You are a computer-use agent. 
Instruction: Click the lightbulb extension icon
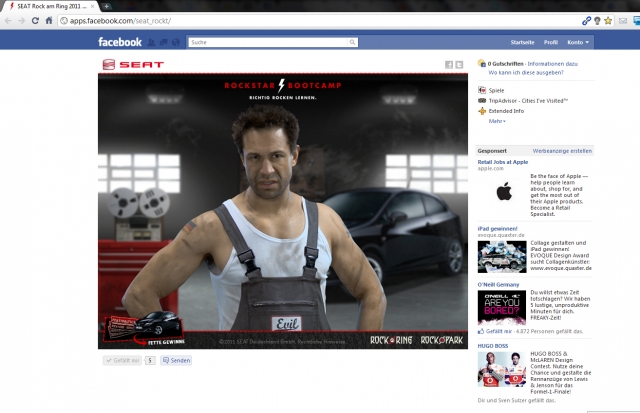point(597,20)
